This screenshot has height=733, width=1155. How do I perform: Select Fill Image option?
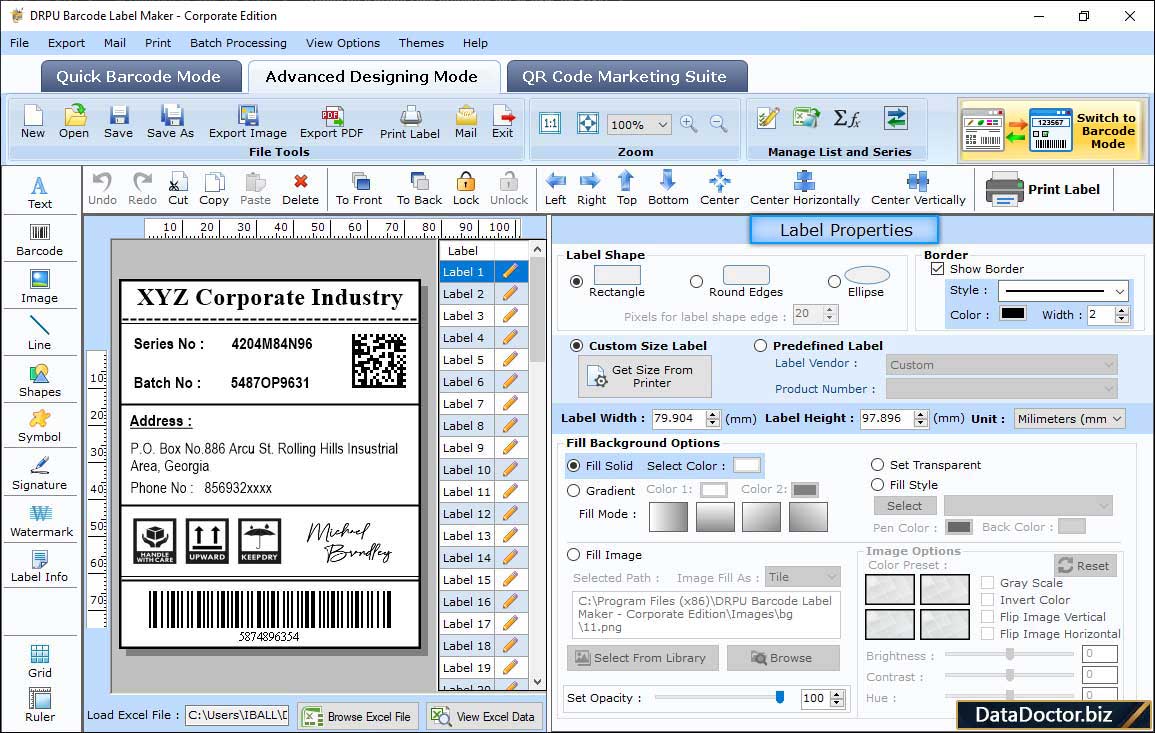coord(573,555)
